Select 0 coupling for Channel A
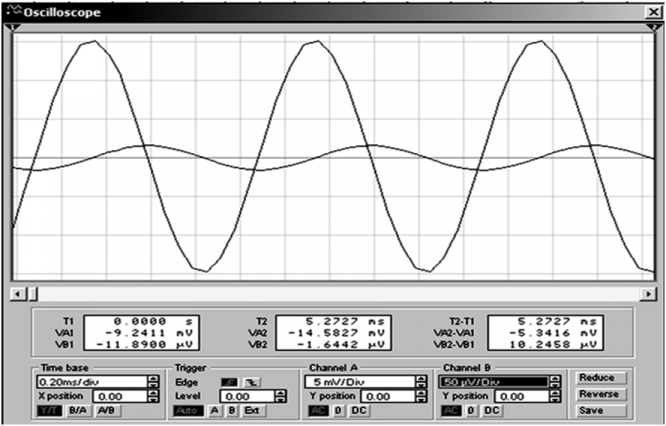Image resolution: width=666 pixels, height=426 pixels. pyautogui.click(x=339, y=411)
